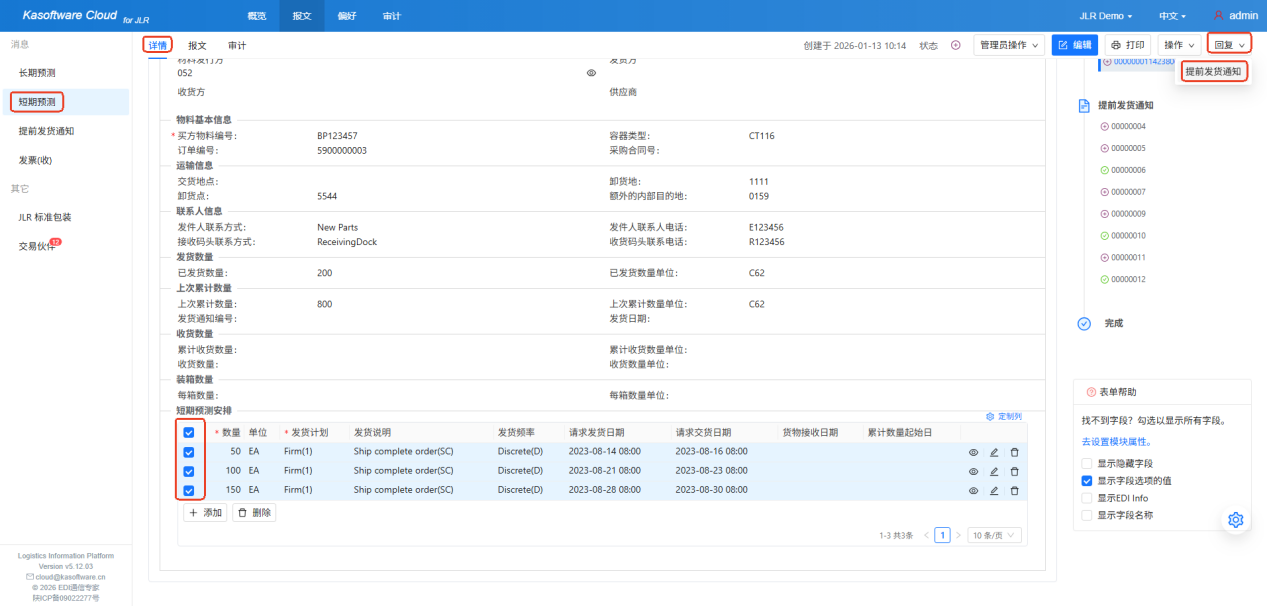Screen dimensions: 1267x606
Task: Click the 添加 button below the table
Action: pyautogui.click(x=205, y=512)
